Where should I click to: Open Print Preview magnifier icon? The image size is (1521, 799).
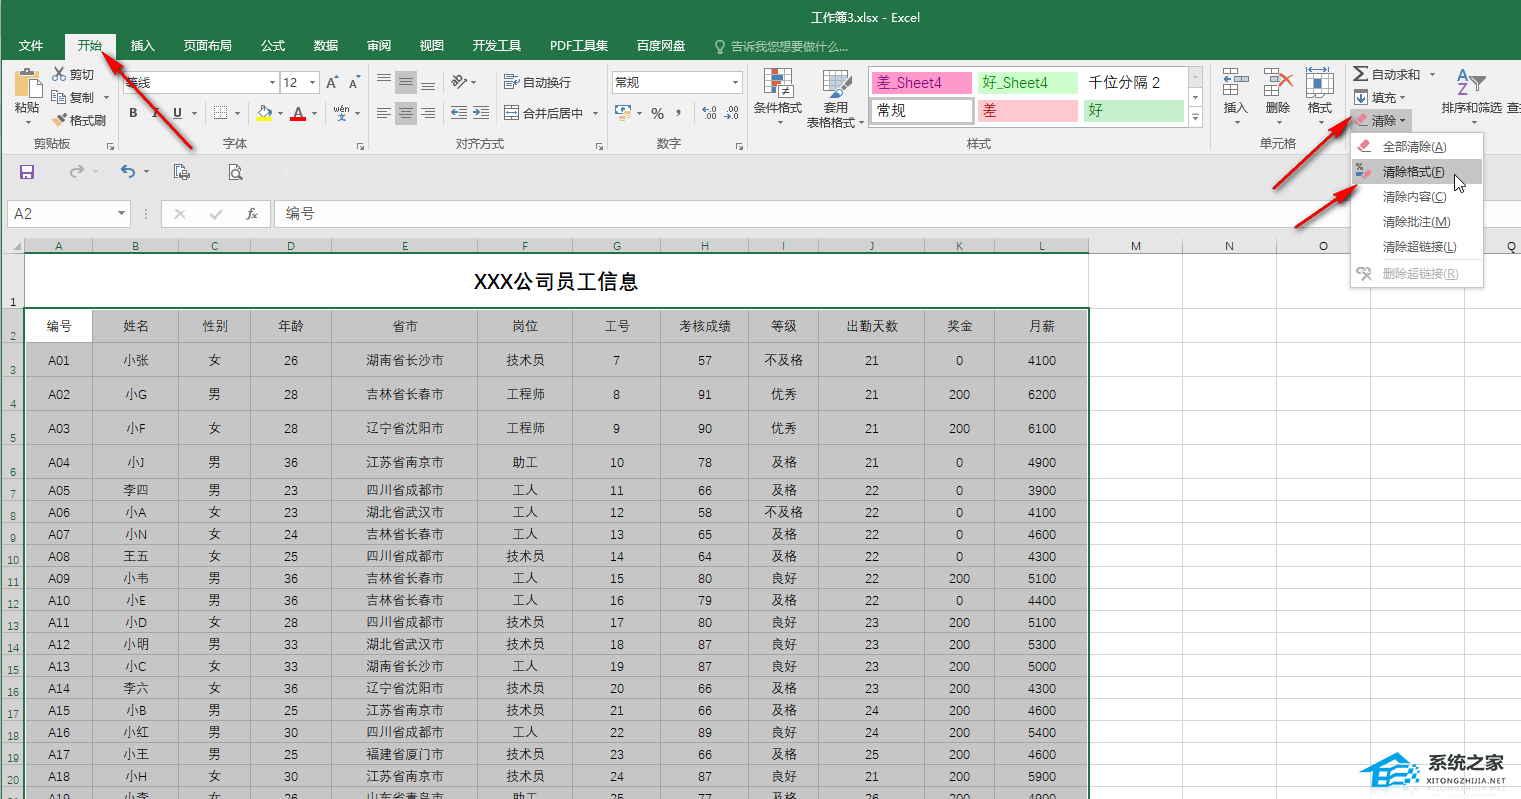tap(235, 172)
